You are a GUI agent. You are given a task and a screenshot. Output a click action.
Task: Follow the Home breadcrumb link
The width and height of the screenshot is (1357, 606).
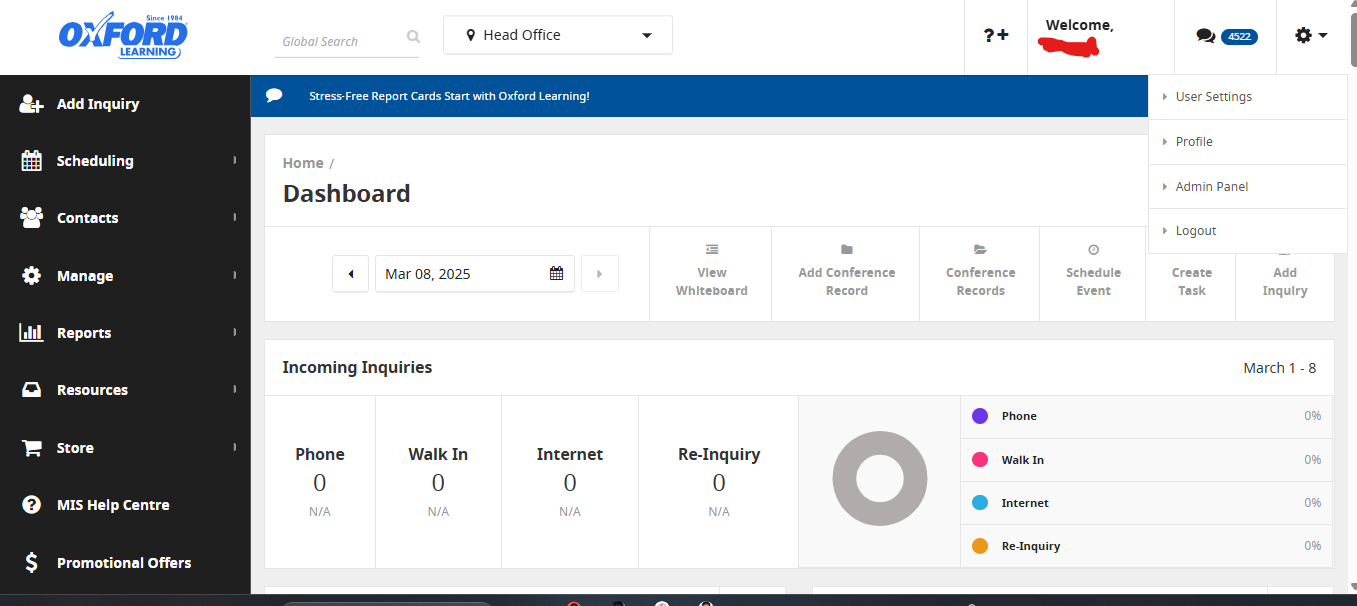[x=303, y=163]
